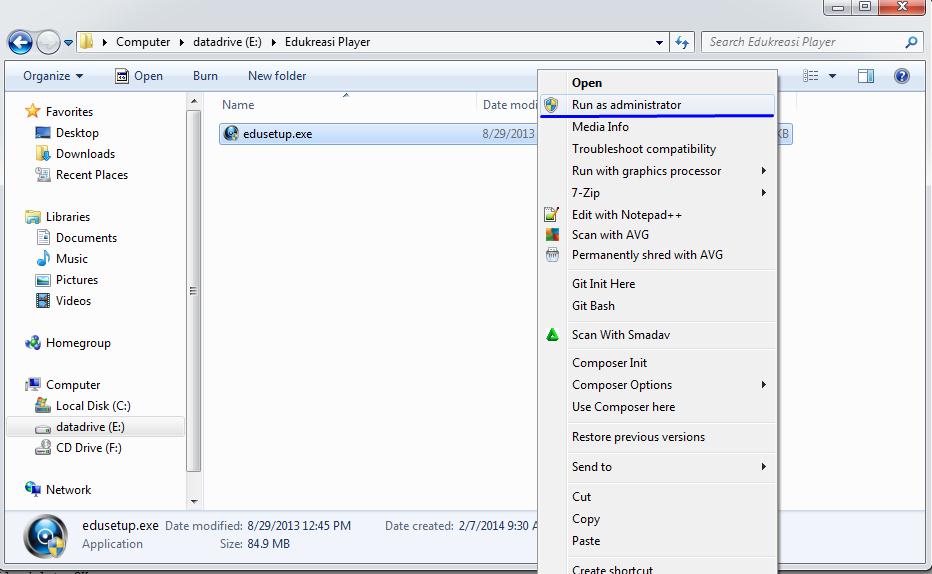
Task: Refresh the folder with the refresh icon
Action: pos(682,42)
